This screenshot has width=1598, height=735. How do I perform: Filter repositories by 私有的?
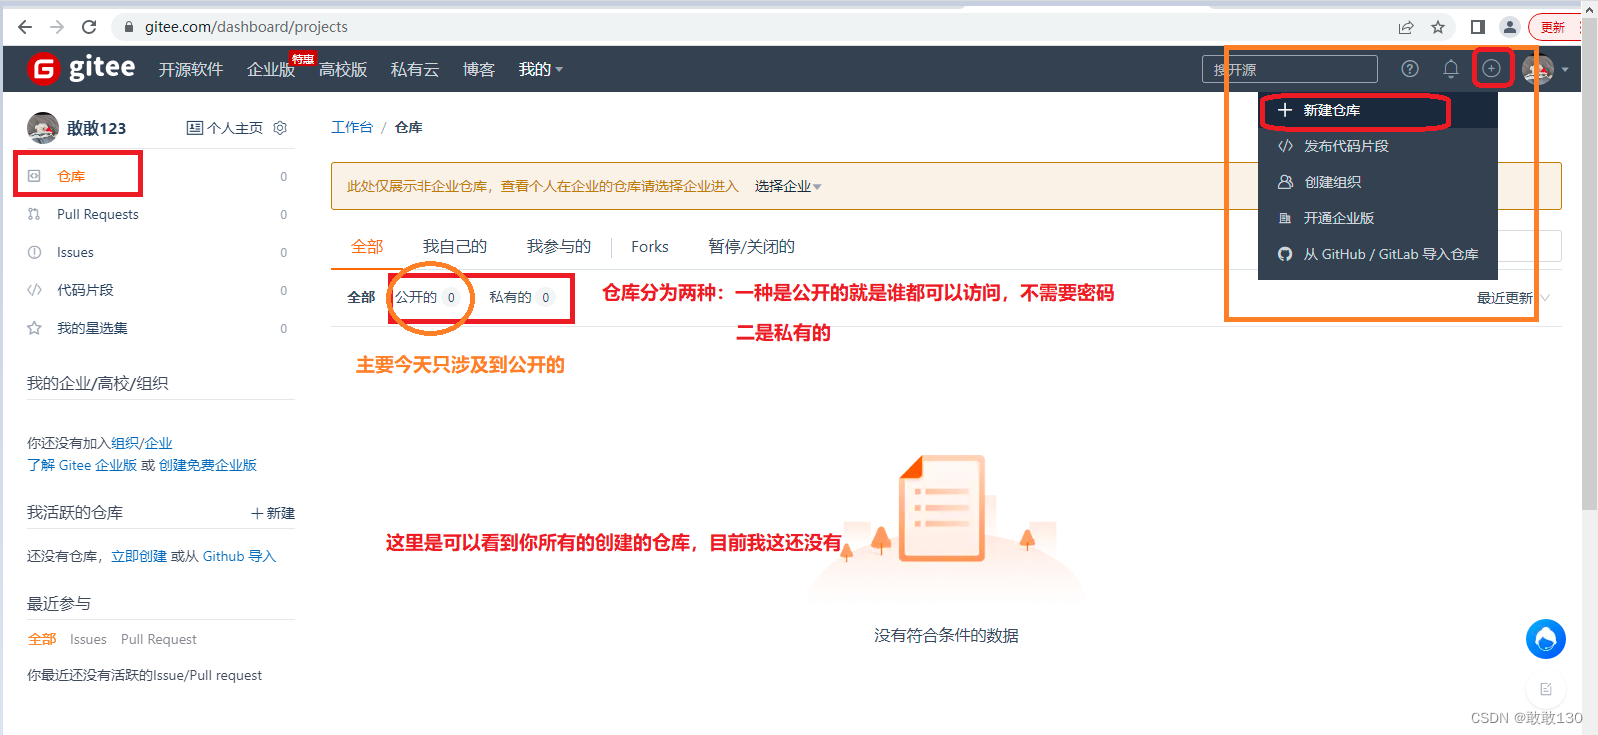coord(521,297)
